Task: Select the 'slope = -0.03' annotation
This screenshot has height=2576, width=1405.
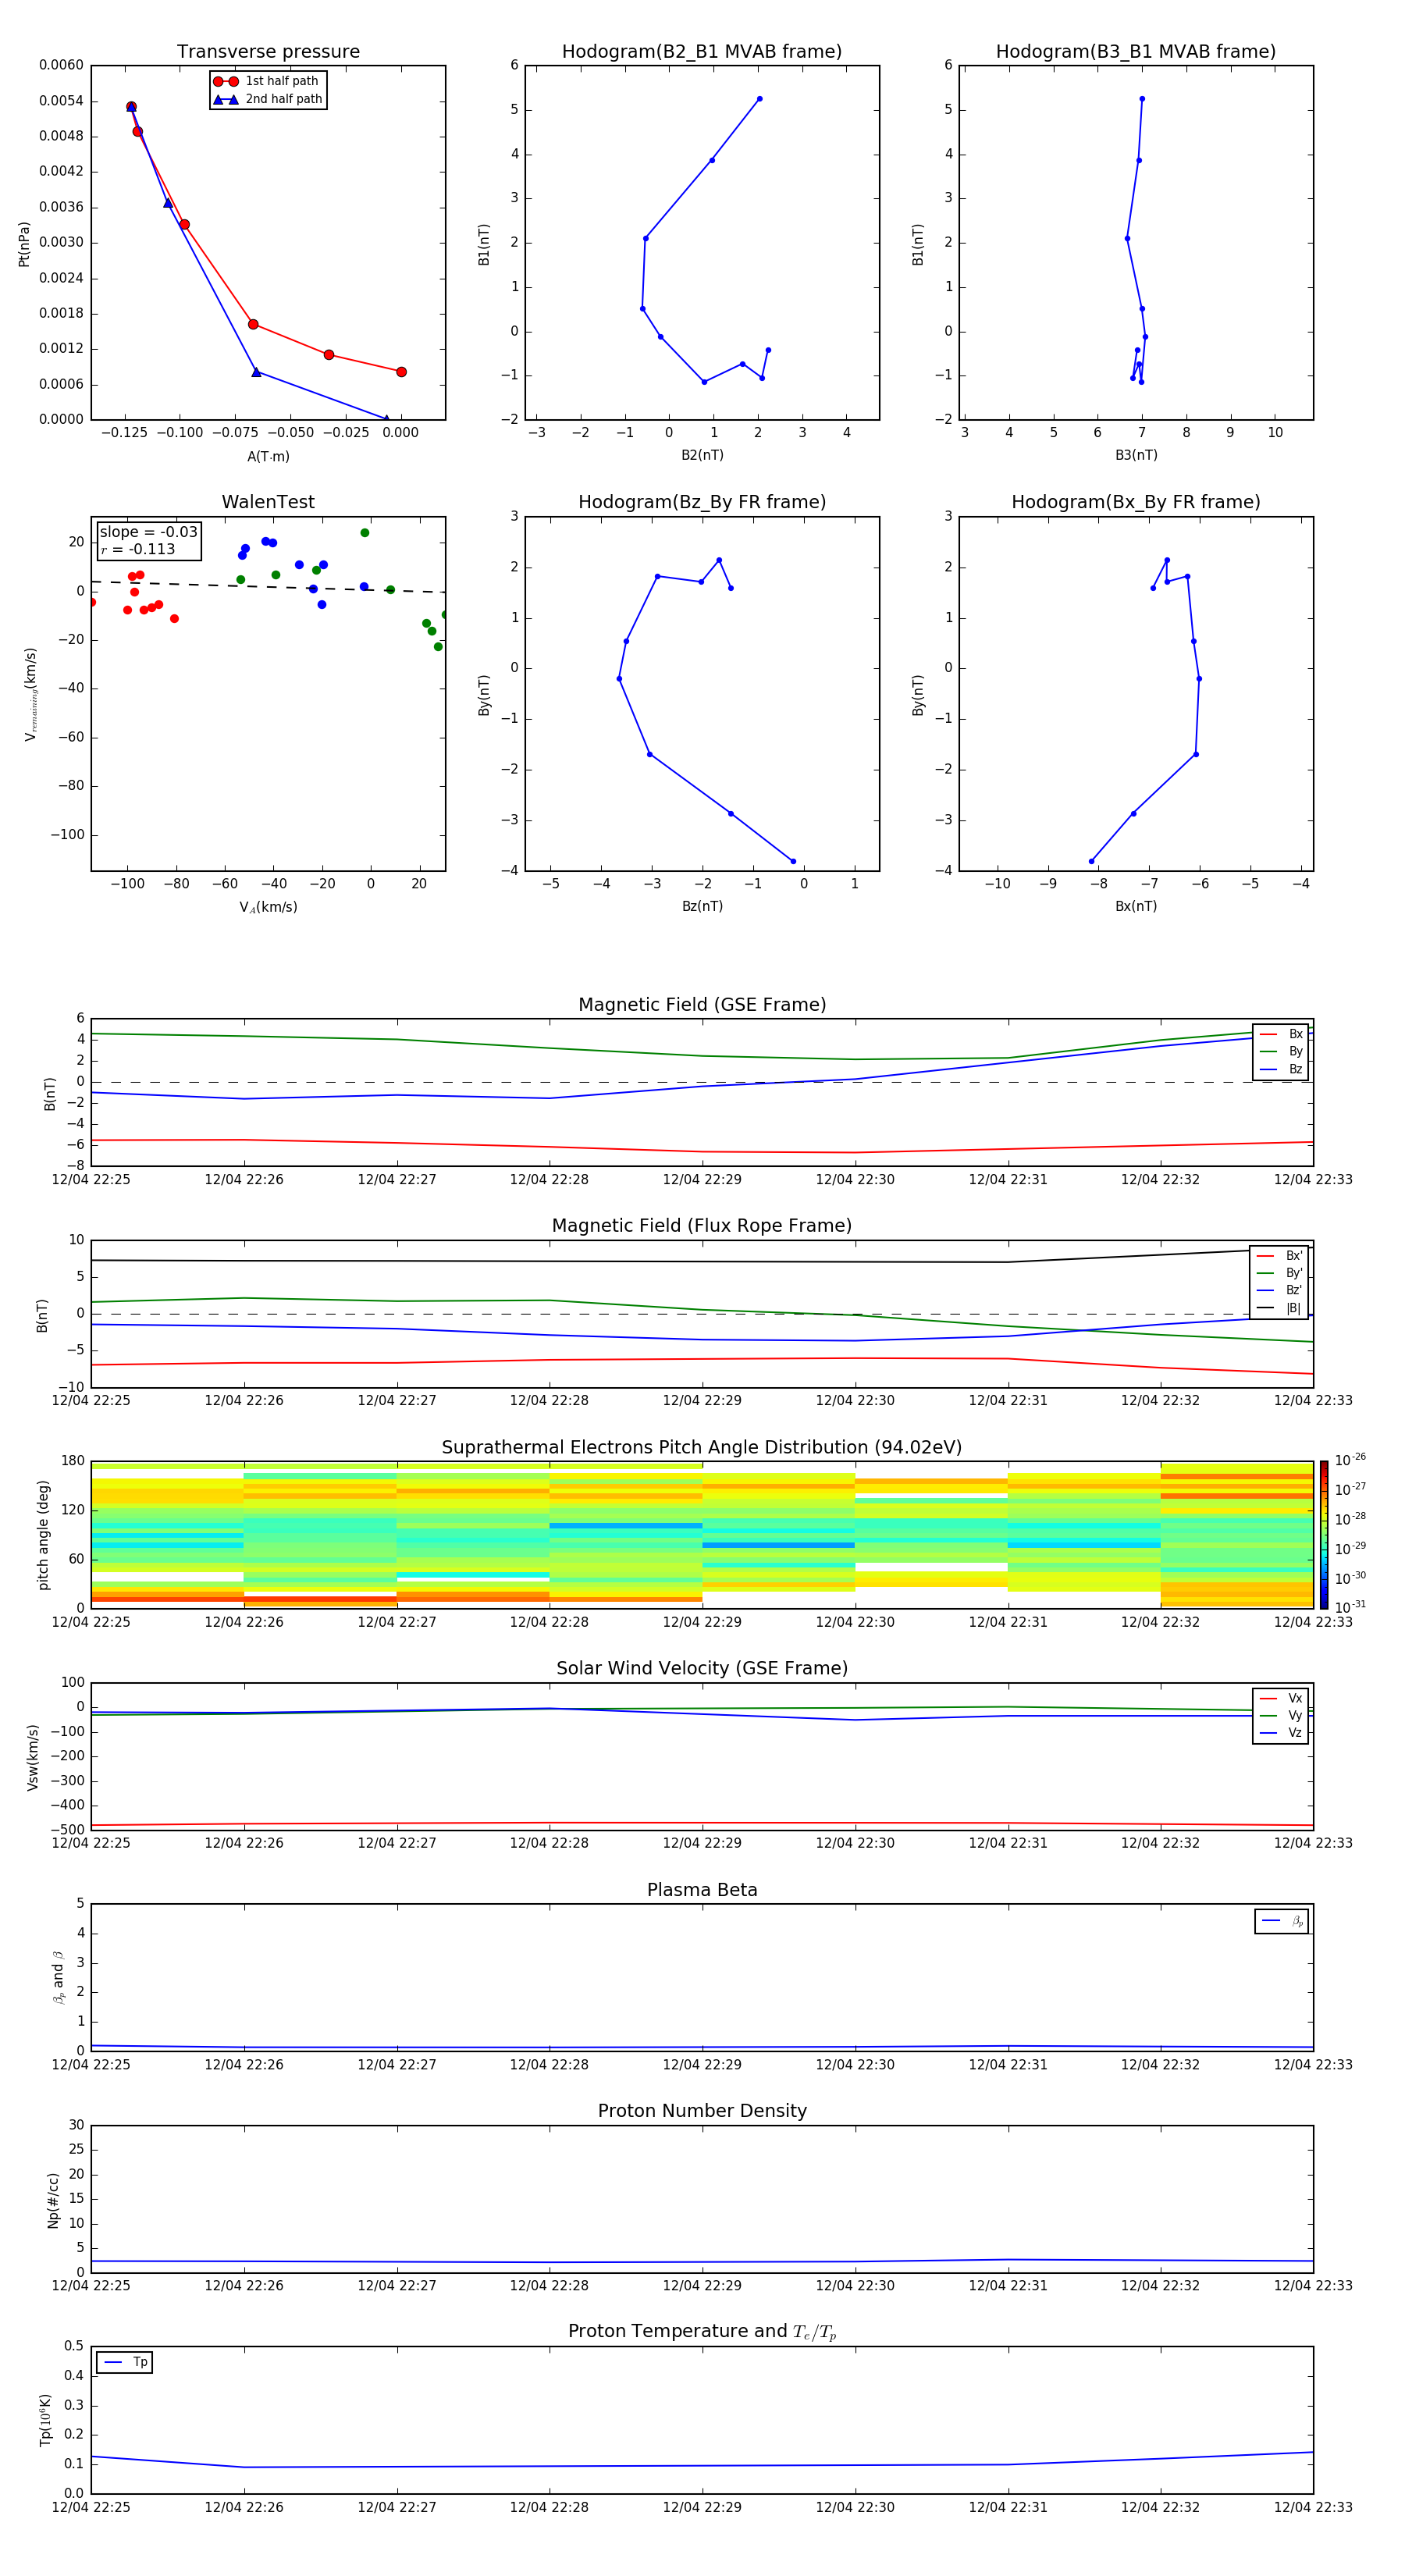Action: click(149, 532)
